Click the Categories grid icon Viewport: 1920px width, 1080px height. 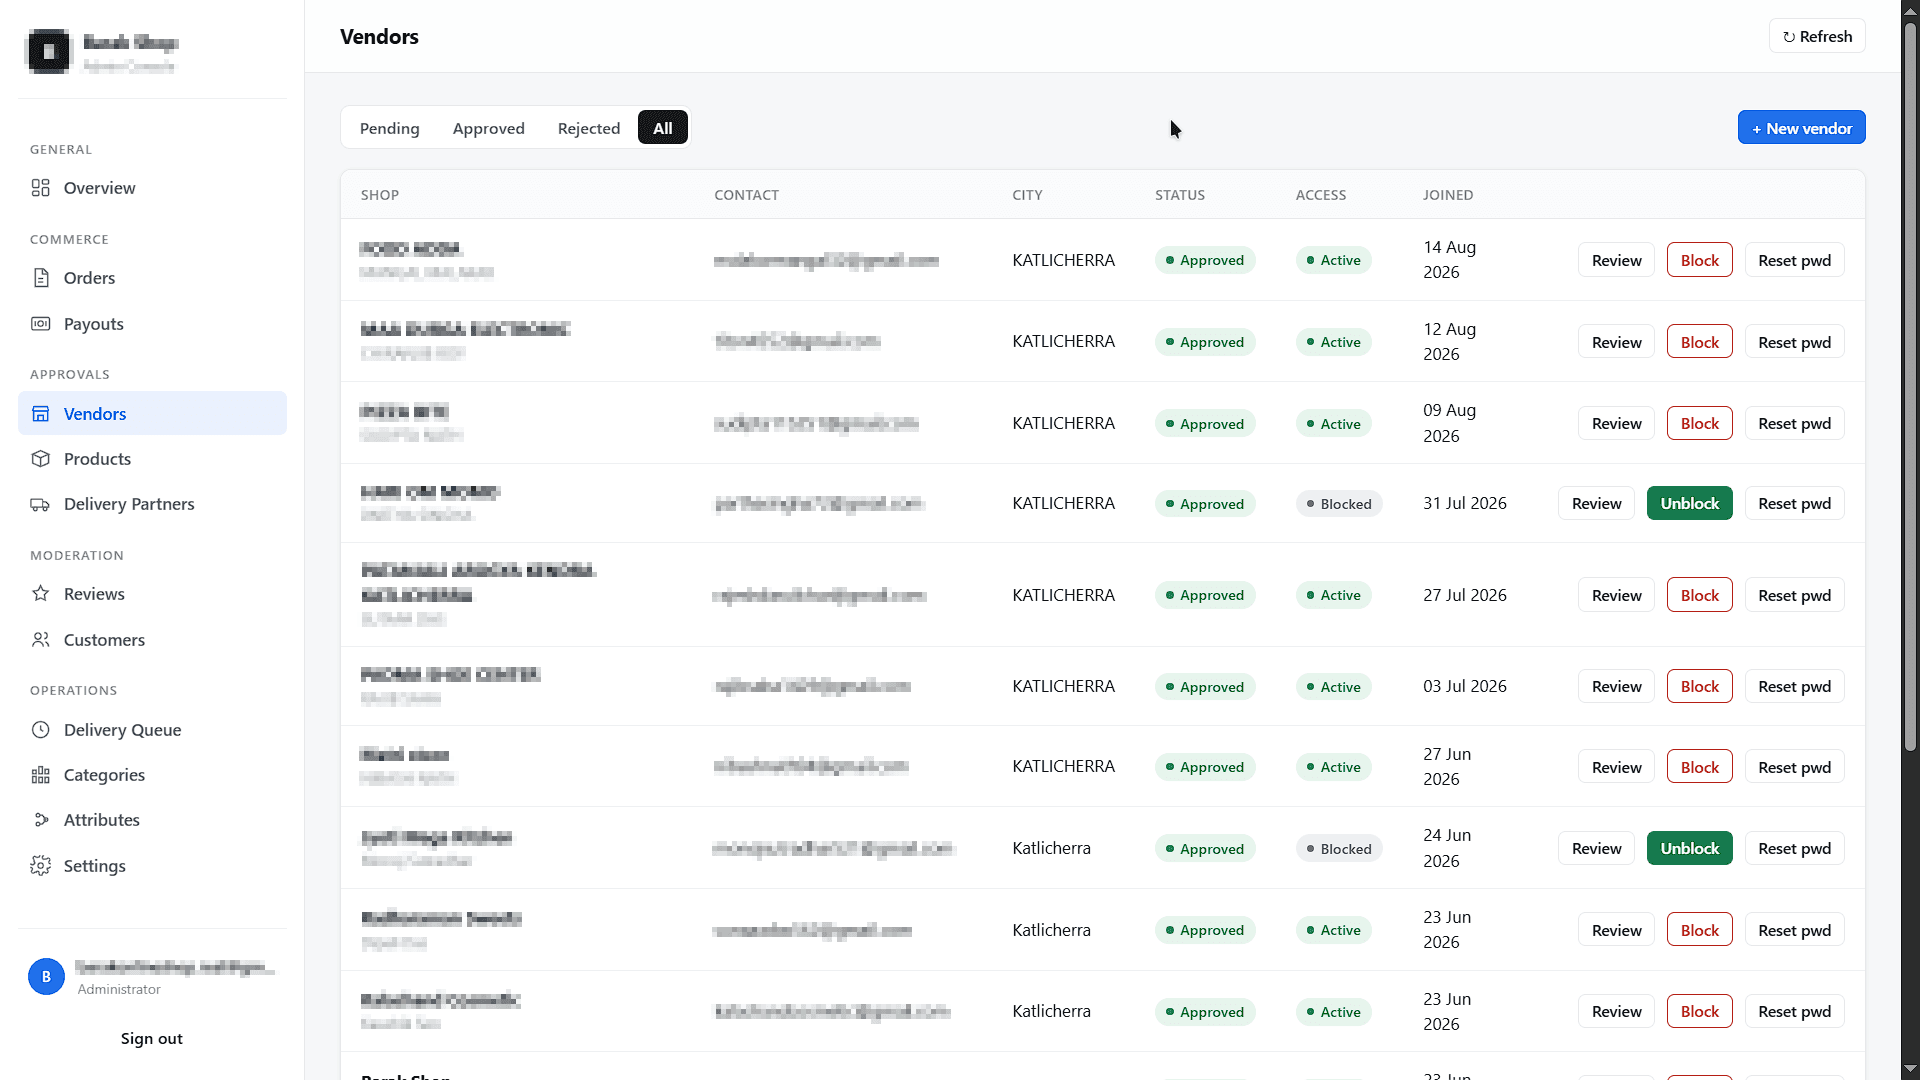pos(41,775)
